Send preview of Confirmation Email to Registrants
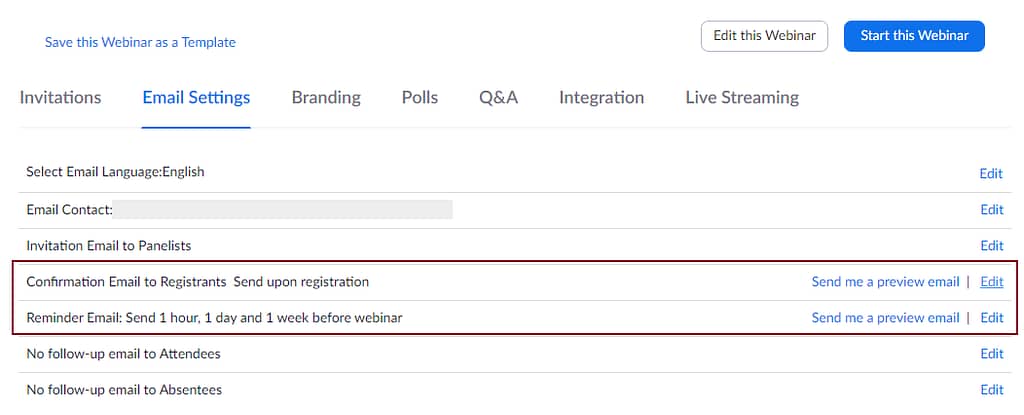 point(885,282)
